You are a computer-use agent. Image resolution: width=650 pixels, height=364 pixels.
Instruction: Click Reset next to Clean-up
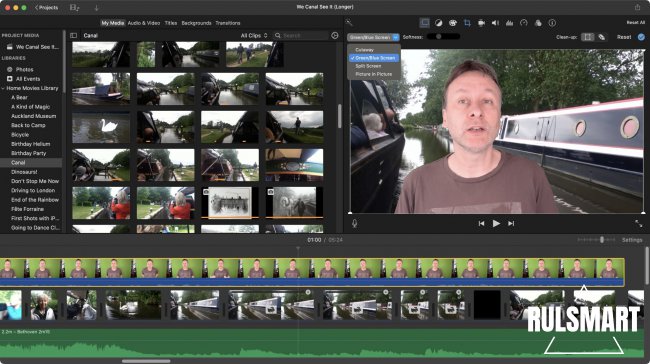pyautogui.click(x=624, y=37)
